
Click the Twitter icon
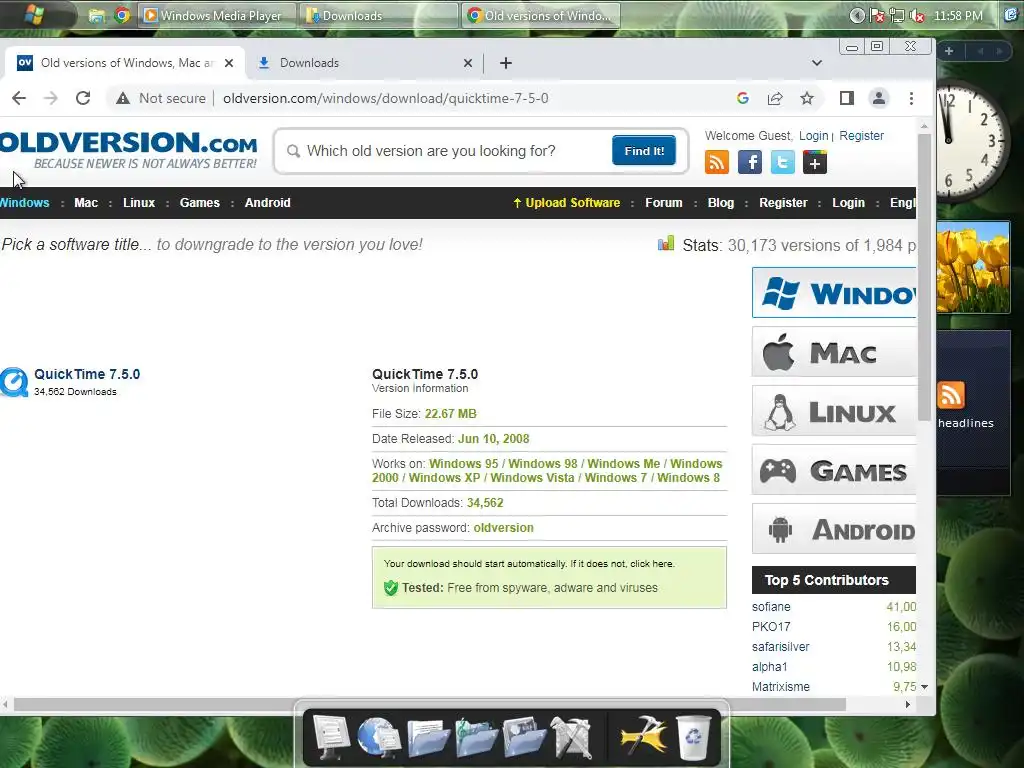point(782,161)
